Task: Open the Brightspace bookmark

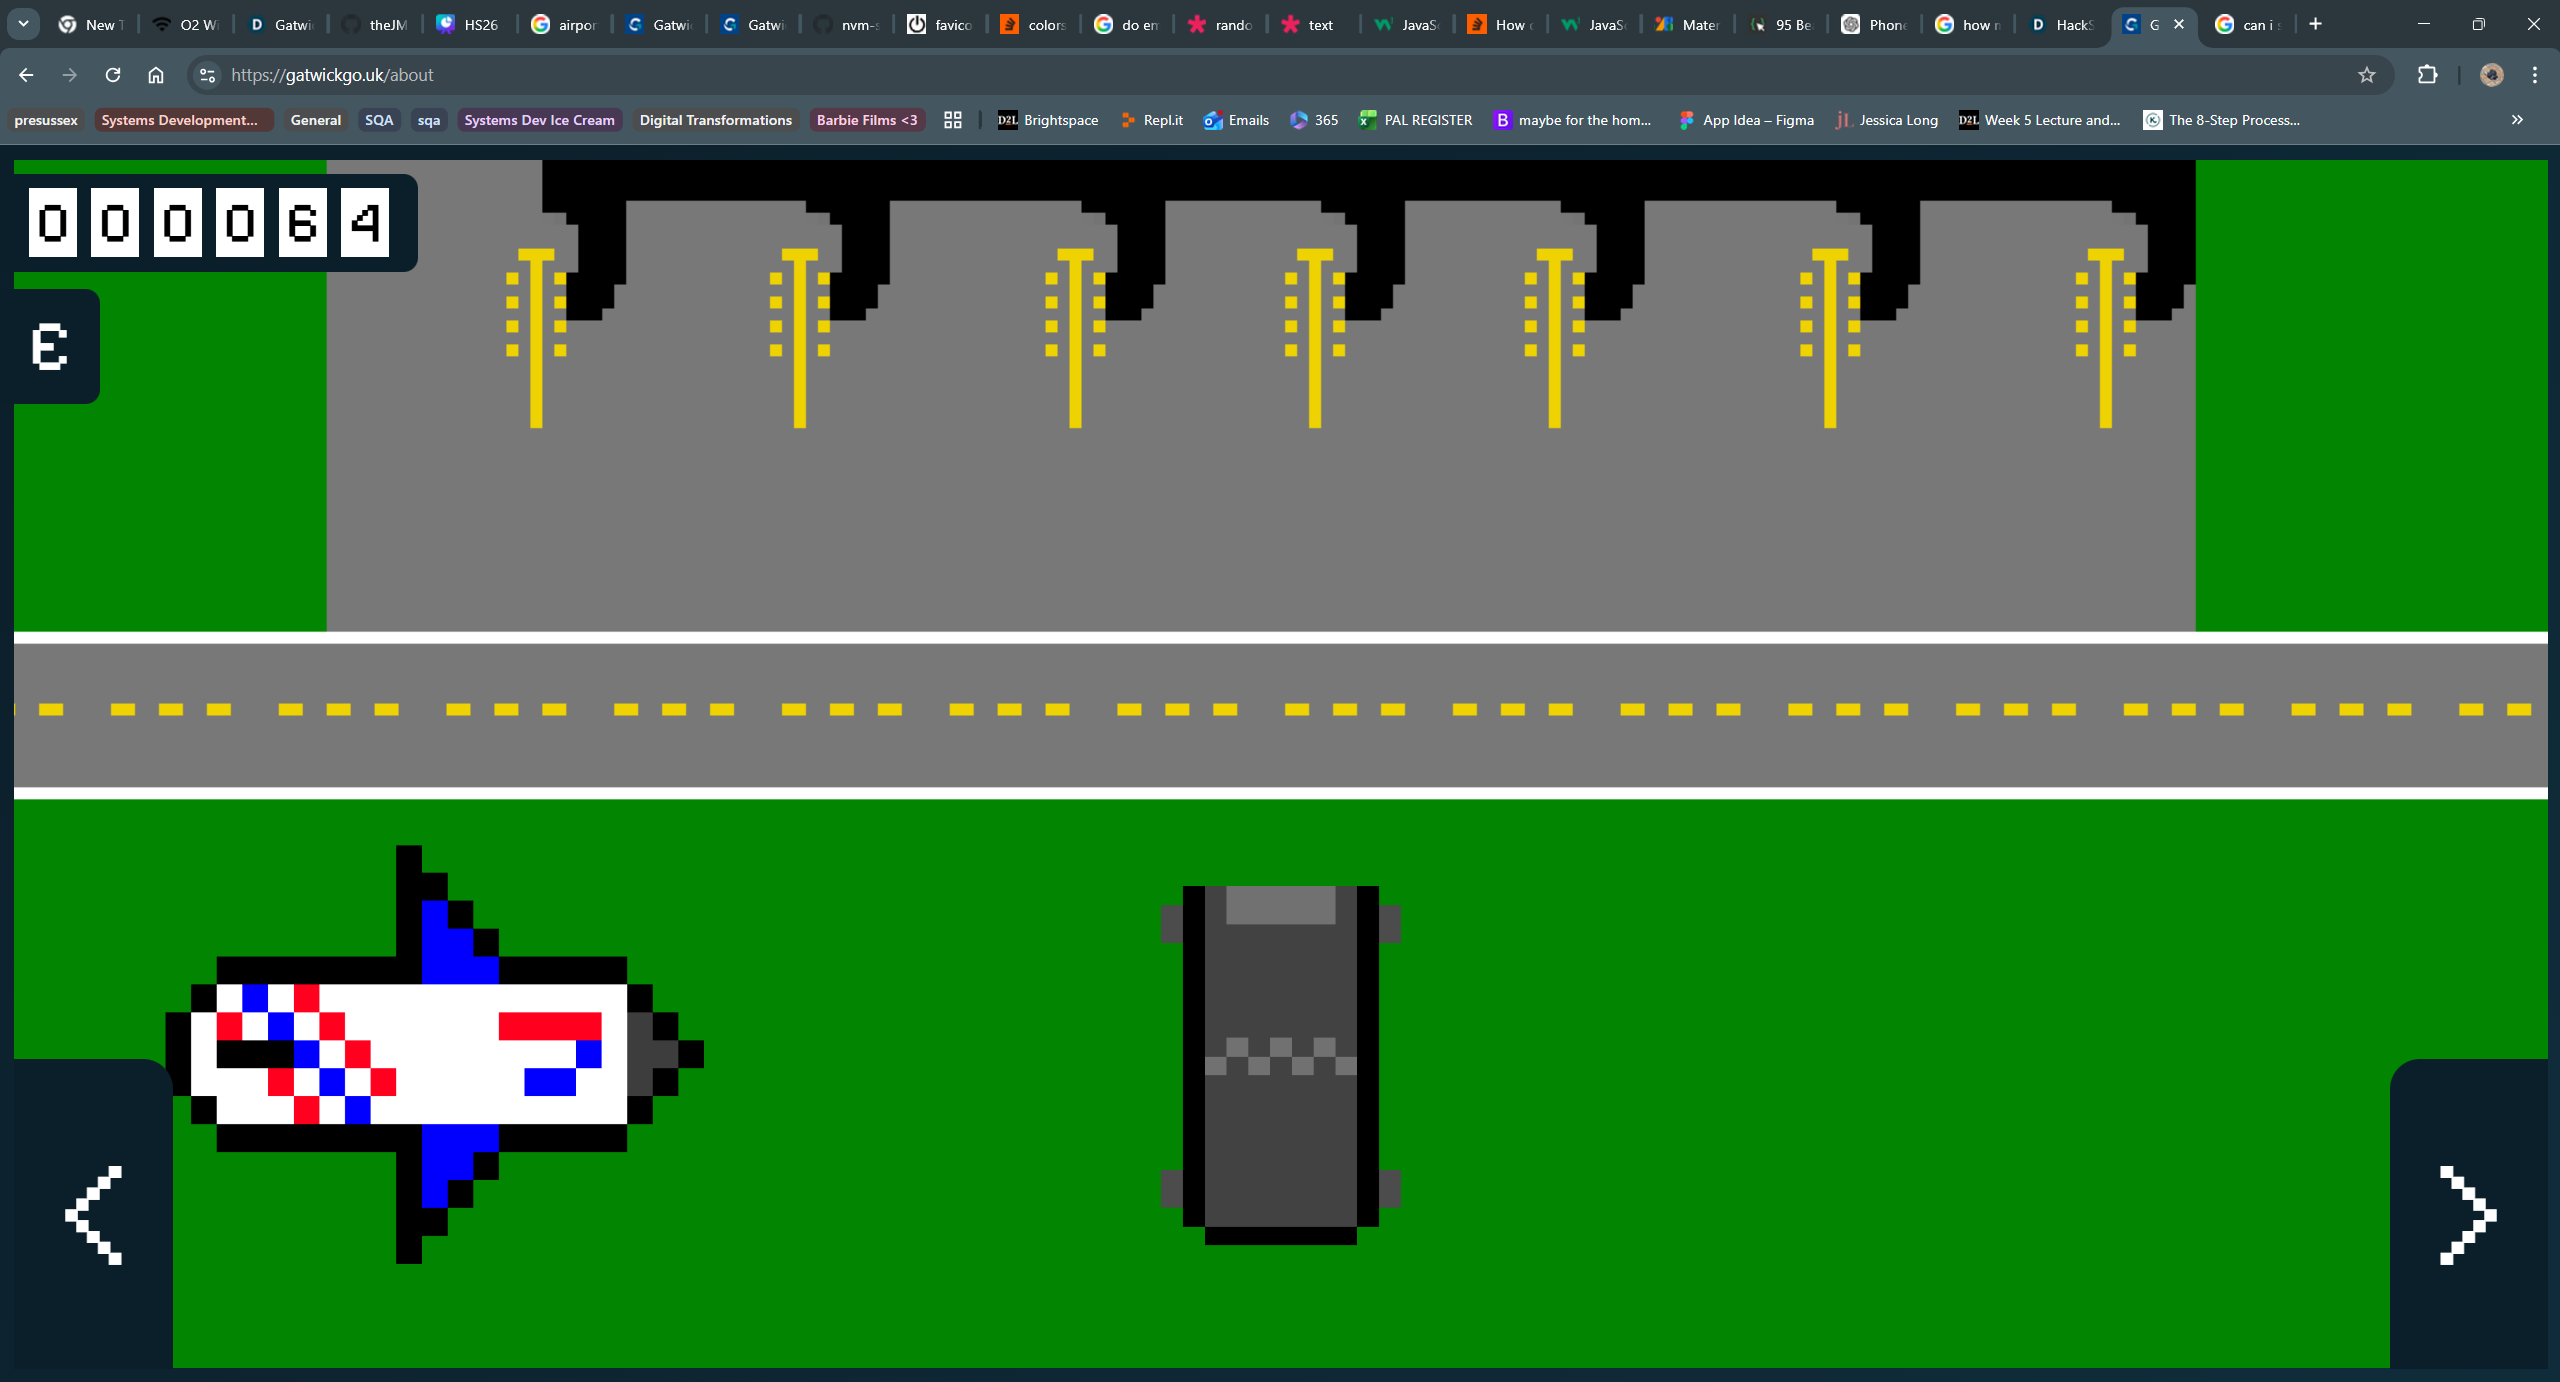Action: coord(1048,120)
